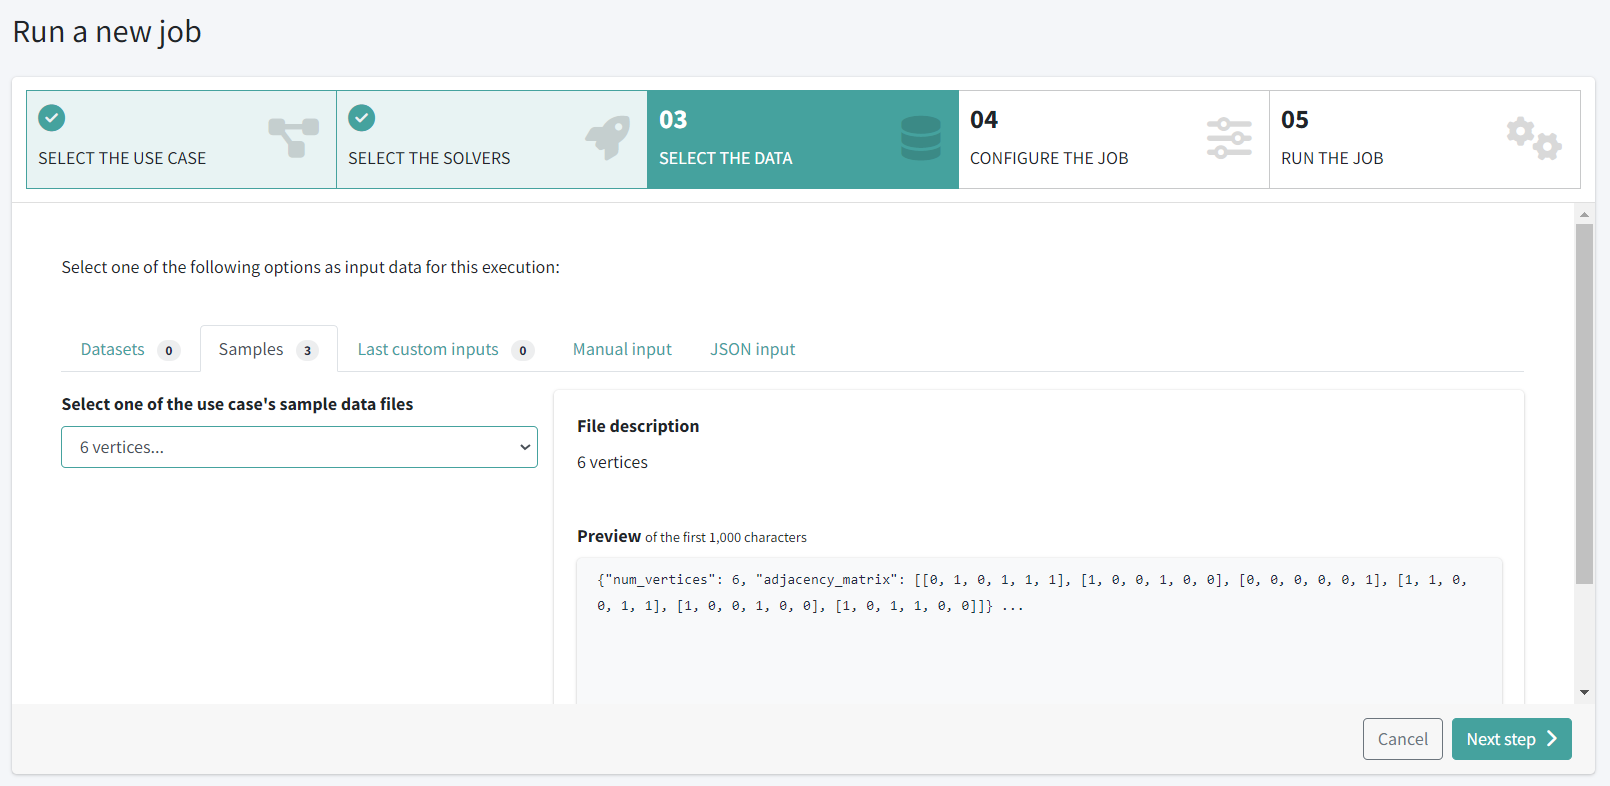Viewport: 1610px width, 786px height.
Task: Click the scrollbar down arrow
Action: pos(1584,692)
